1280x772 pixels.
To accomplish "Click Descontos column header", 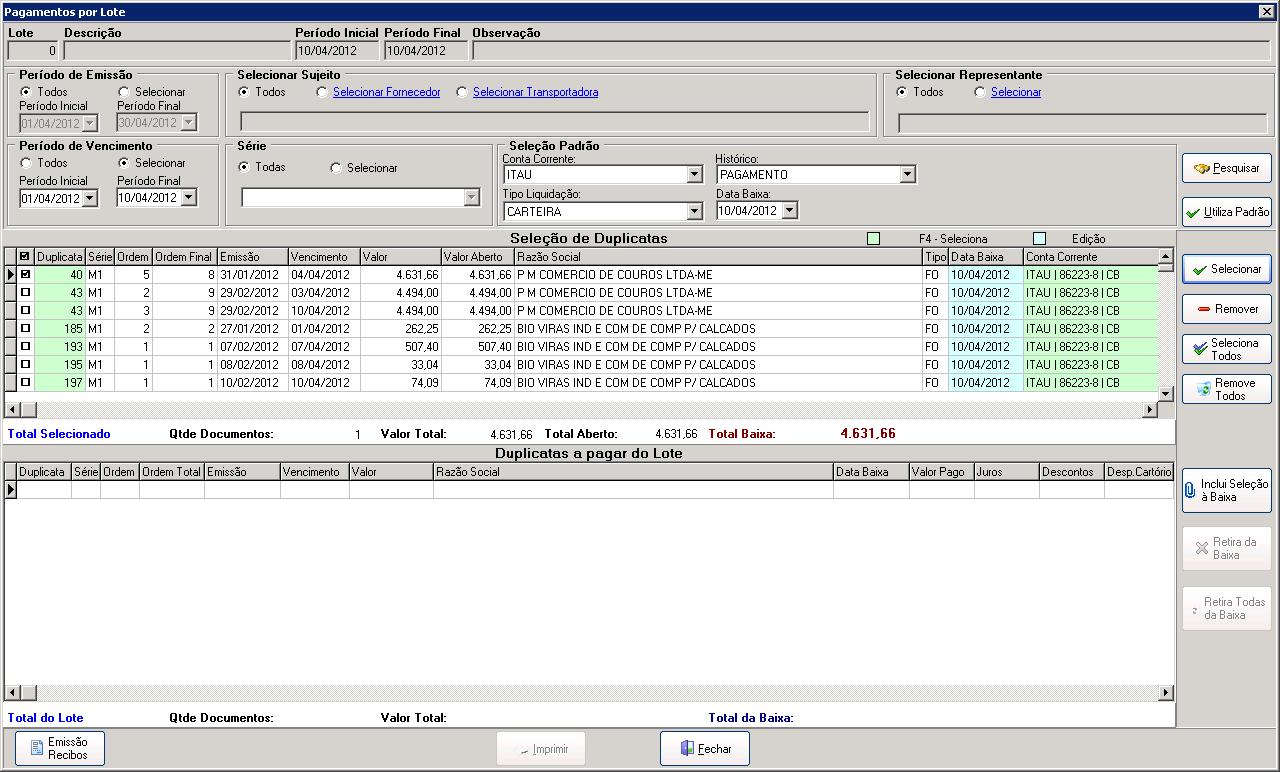I will (x=1071, y=472).
